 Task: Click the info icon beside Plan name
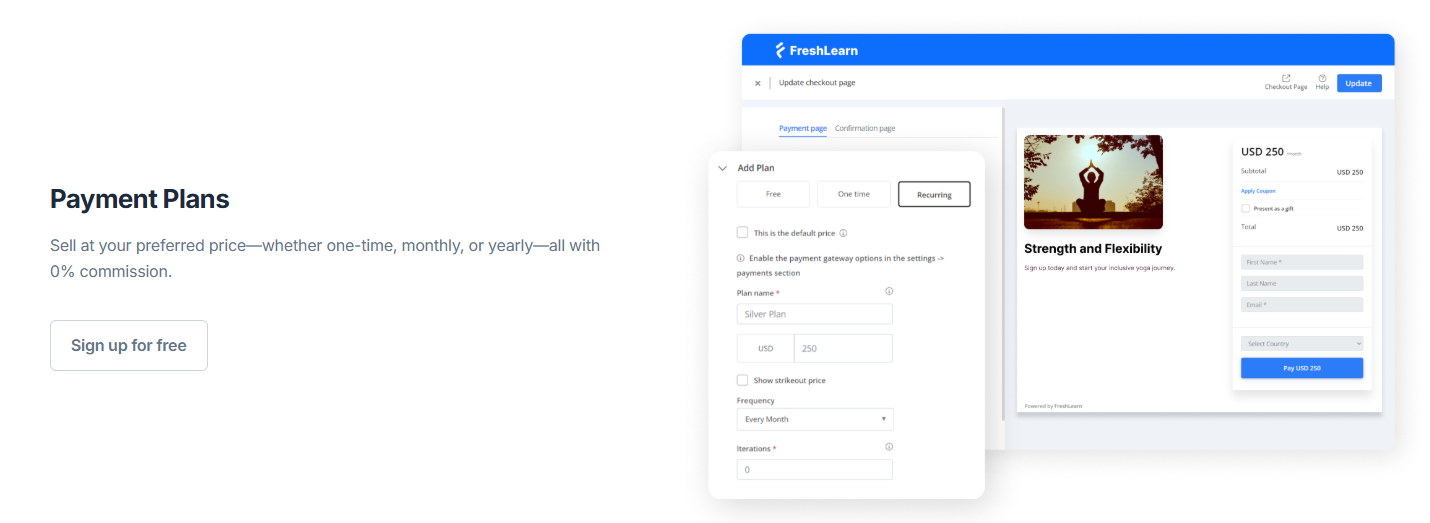pos(889,291)
